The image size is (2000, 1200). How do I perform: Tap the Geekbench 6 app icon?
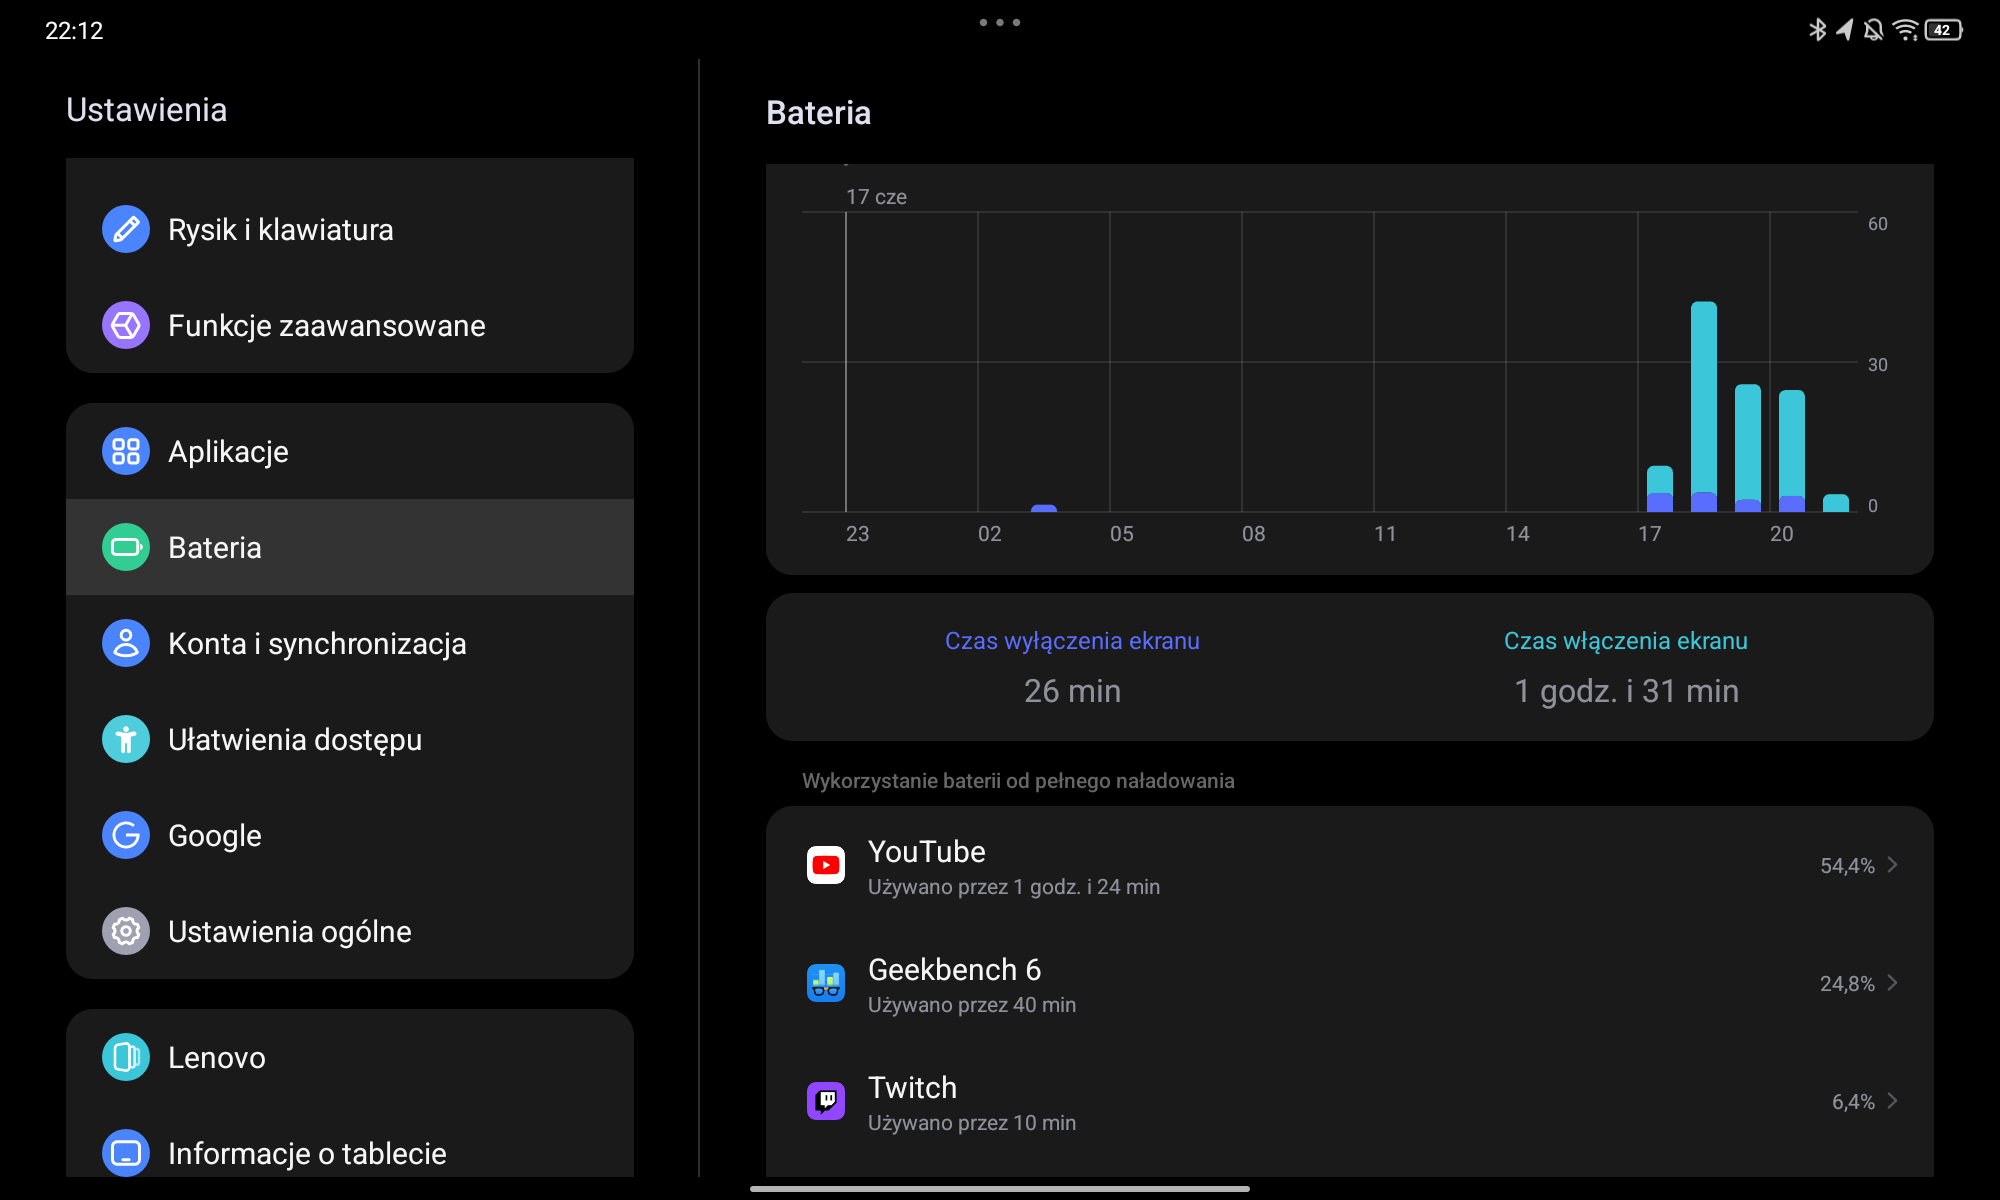tap(826, 983)
